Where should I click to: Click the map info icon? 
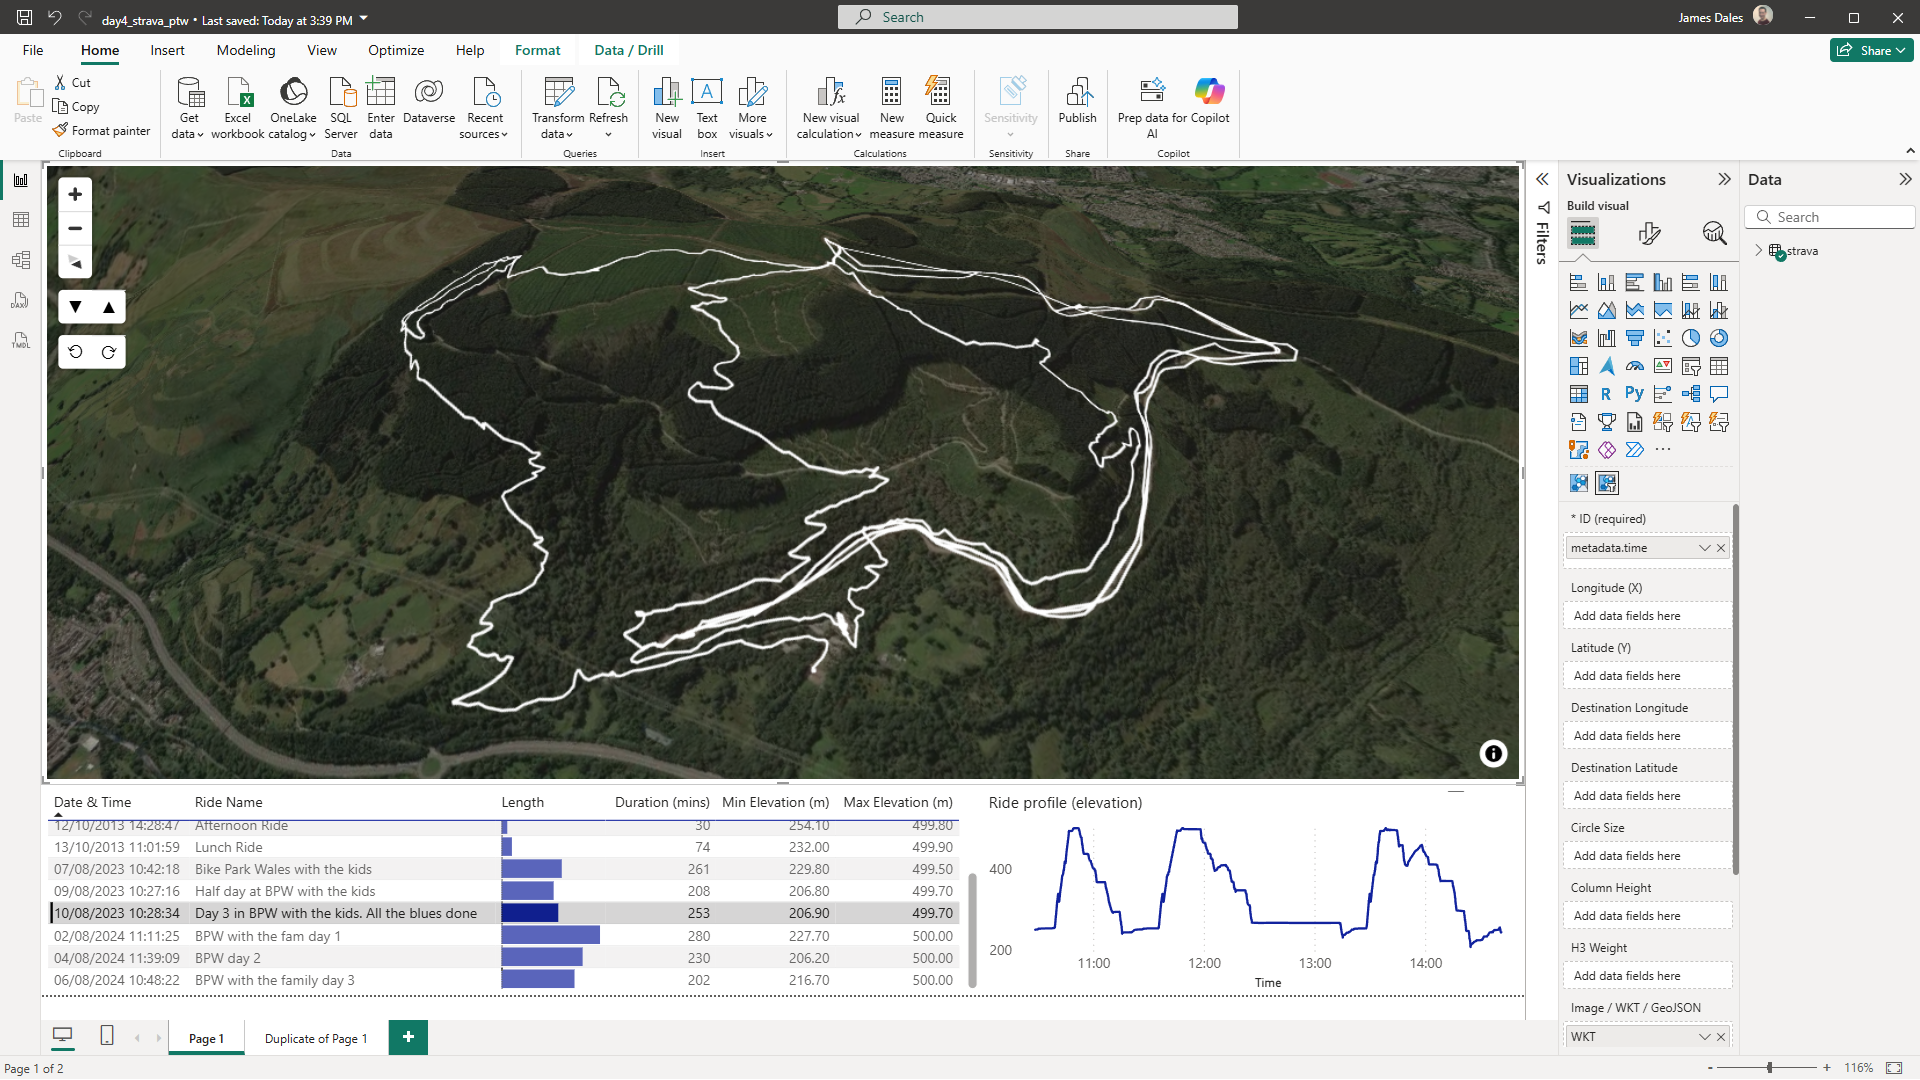pyautogui.click(x=1493, y=754)
